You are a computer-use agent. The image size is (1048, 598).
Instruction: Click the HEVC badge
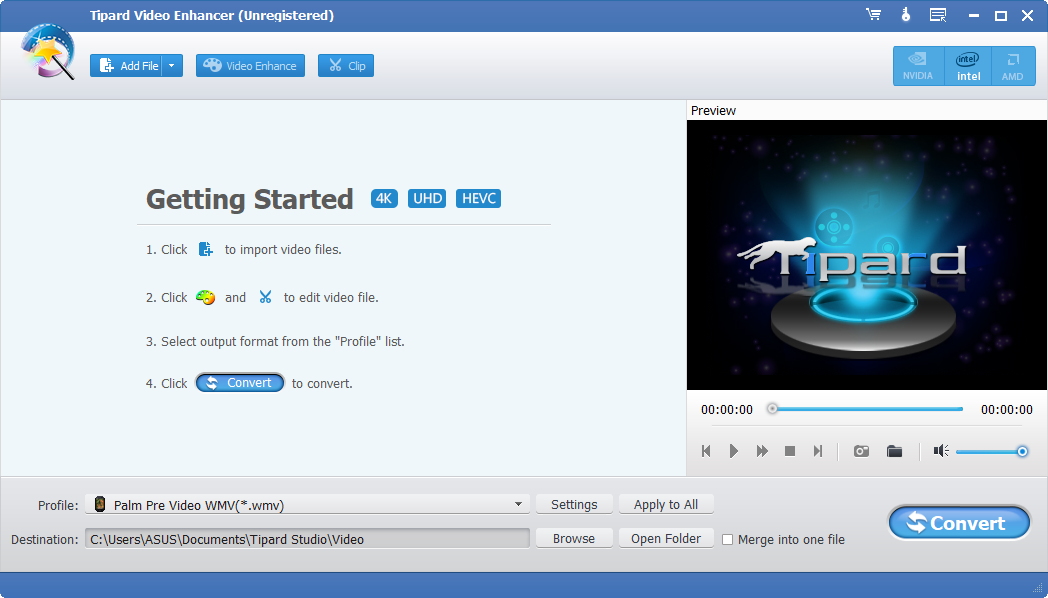pyautogui.click(x=479, y=198)
